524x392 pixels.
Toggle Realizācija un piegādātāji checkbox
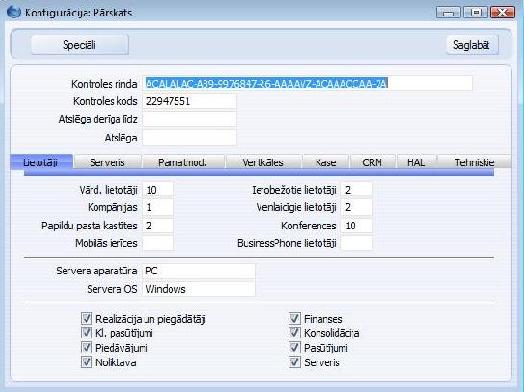87,318
